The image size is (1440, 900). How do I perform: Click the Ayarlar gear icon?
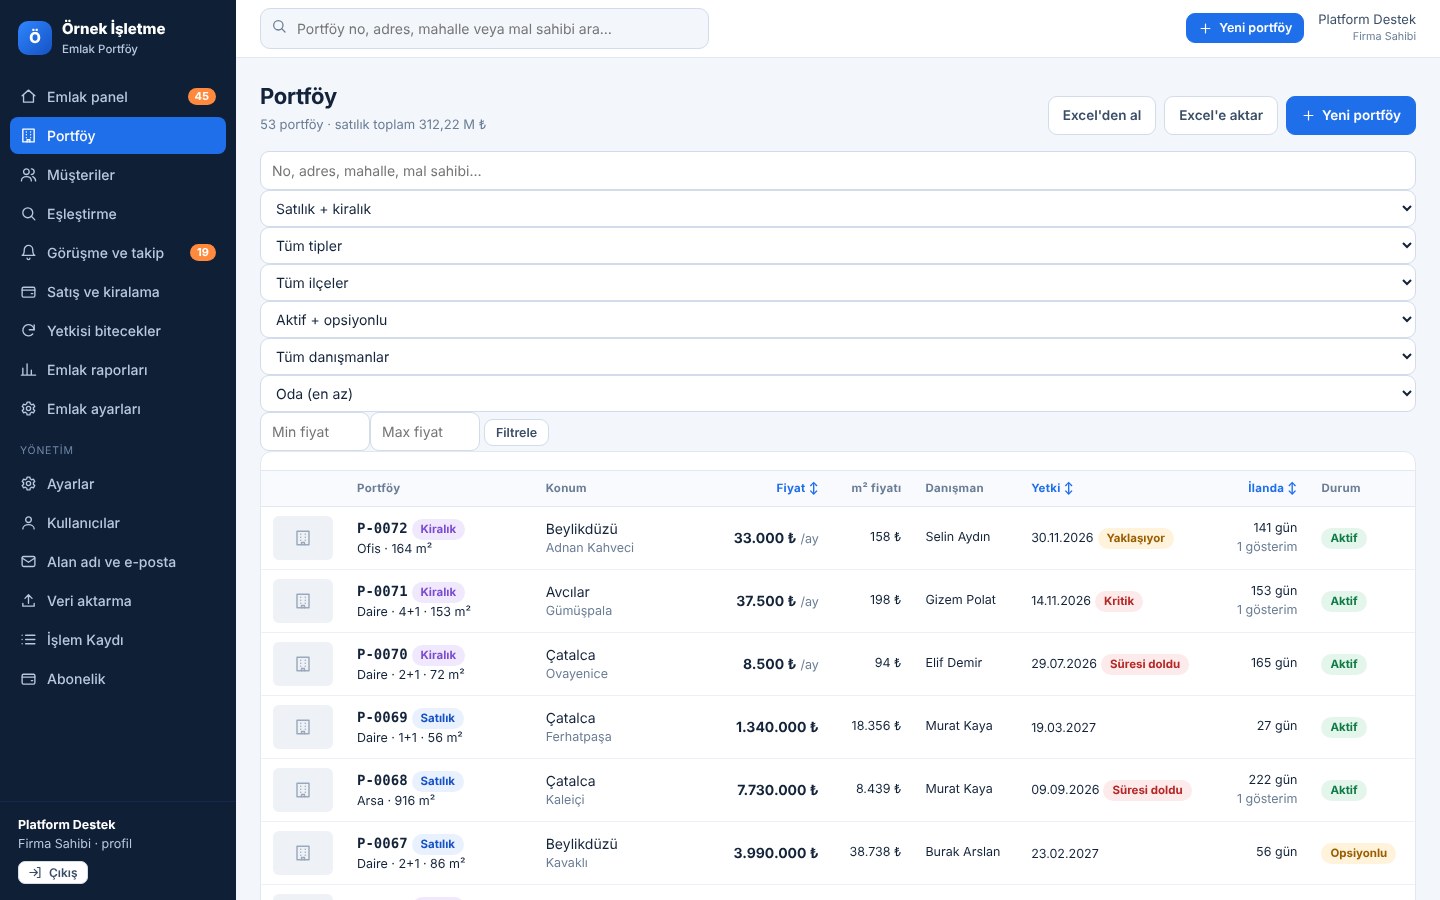click(x=29, y=484)
